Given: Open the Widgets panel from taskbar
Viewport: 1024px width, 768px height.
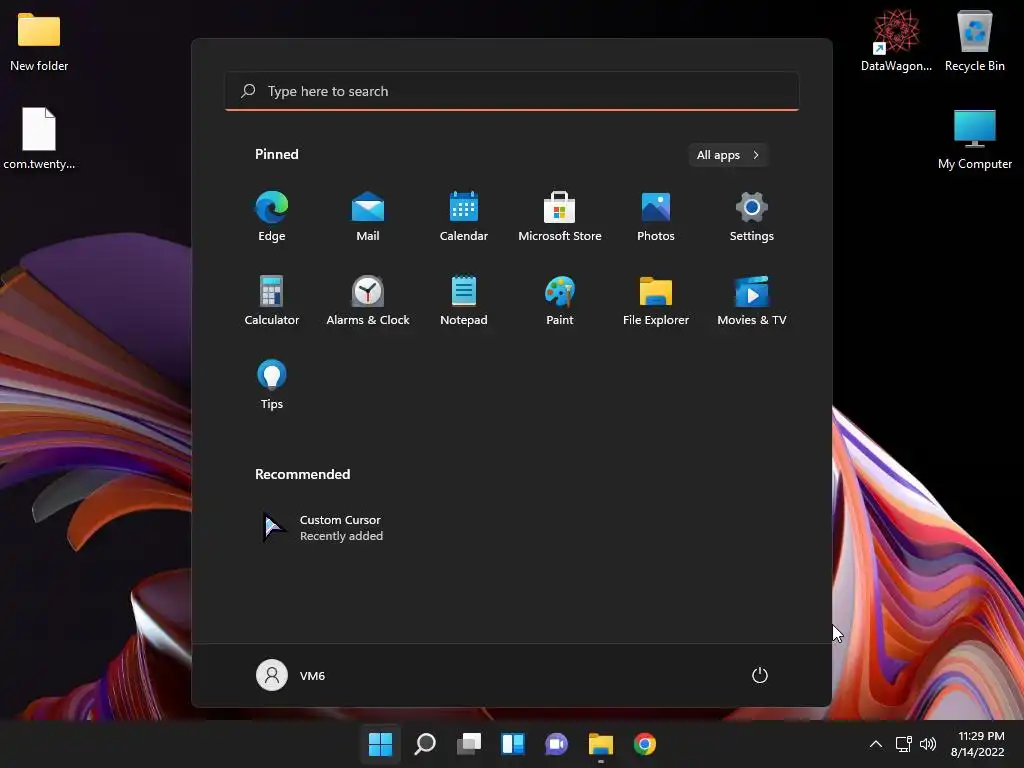Looking at the screenshot, I should click(x=513, y=744).
